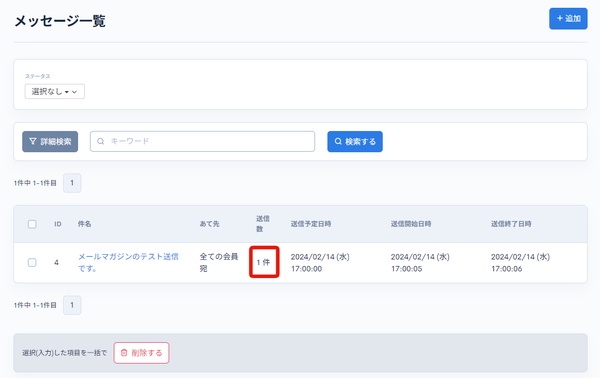Click the あて先 column header
600x378 pixels.
pos(210,224)
